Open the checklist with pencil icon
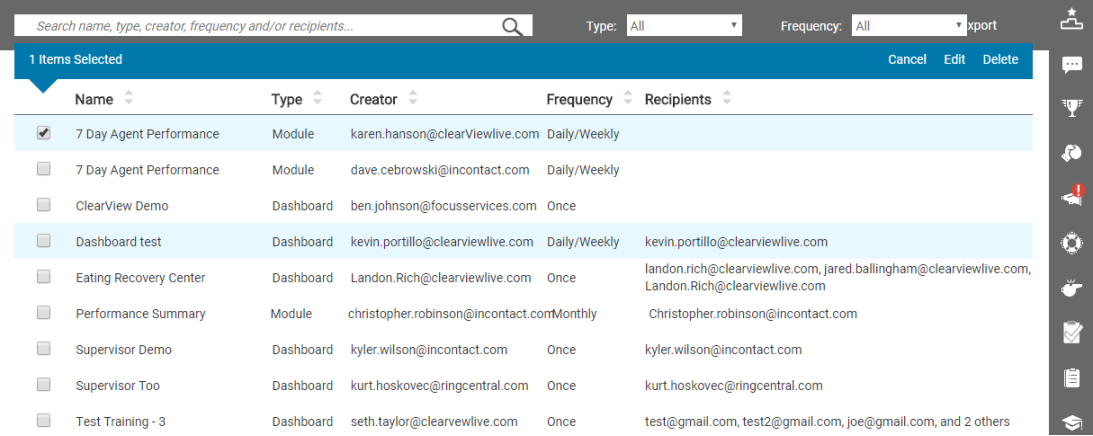Screen dimensions: 1093x436 tap(1071, 333)
